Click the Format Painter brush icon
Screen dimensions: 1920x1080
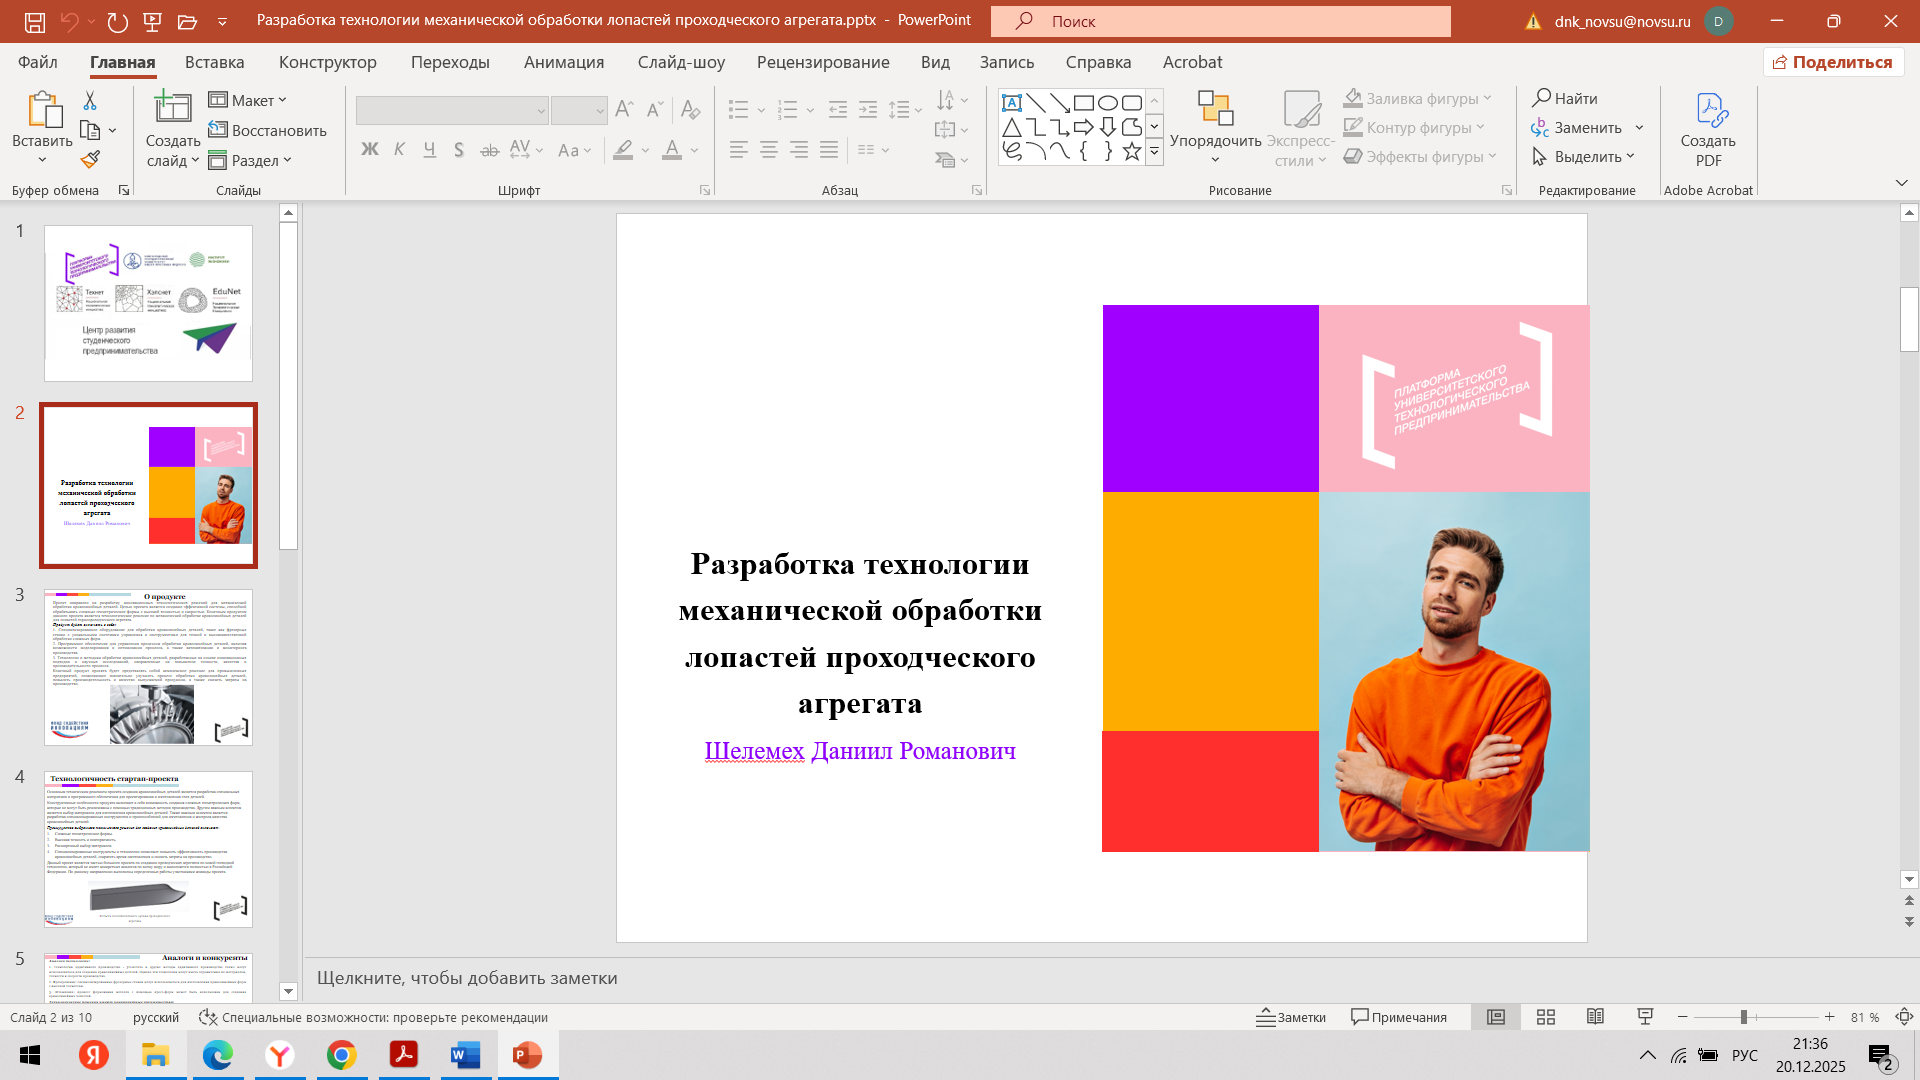click(90, 159)
